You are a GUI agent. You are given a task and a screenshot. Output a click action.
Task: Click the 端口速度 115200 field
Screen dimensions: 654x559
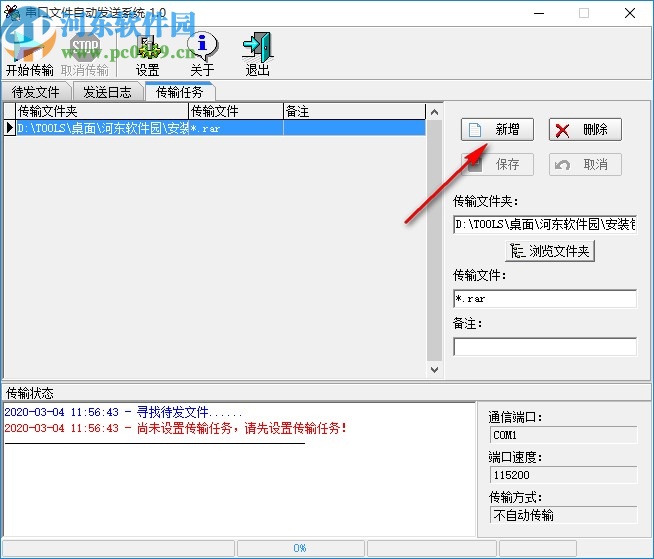pyautogui.click(x=563, y=475)
